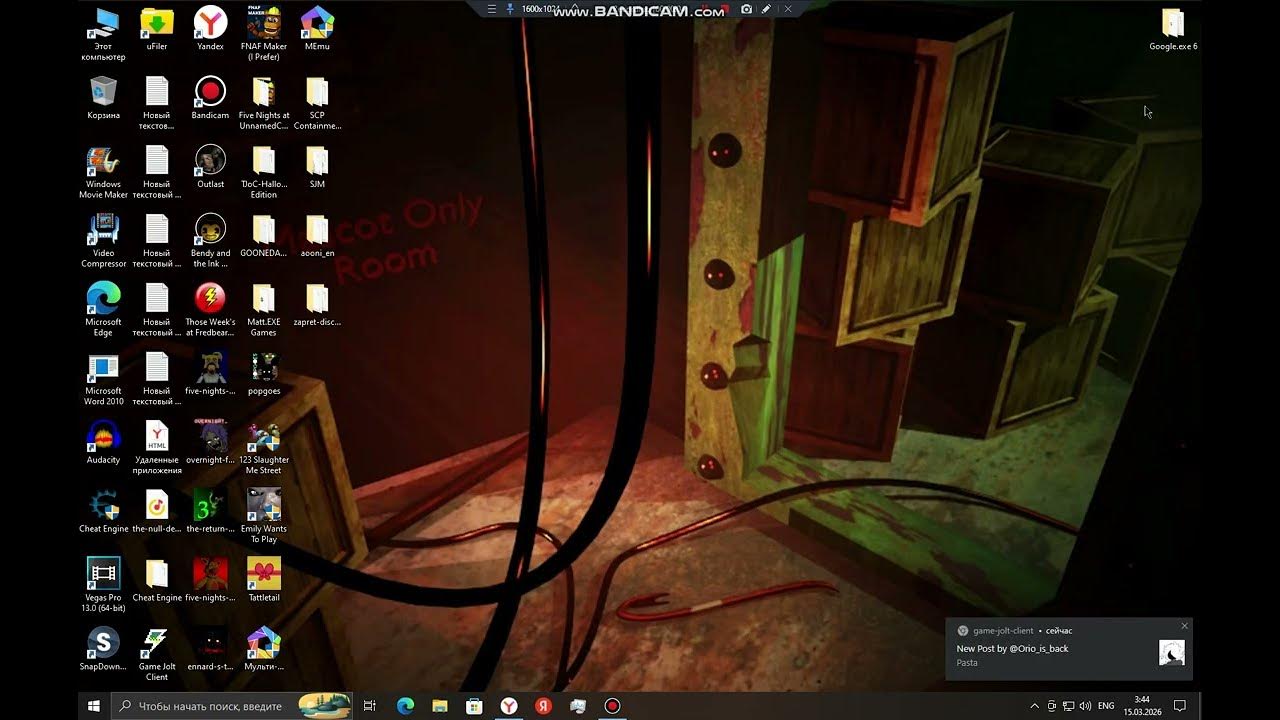Screen dimensions: 1280x720
Task: Switch the ENG input language indicator
Action: [1106, 706]
